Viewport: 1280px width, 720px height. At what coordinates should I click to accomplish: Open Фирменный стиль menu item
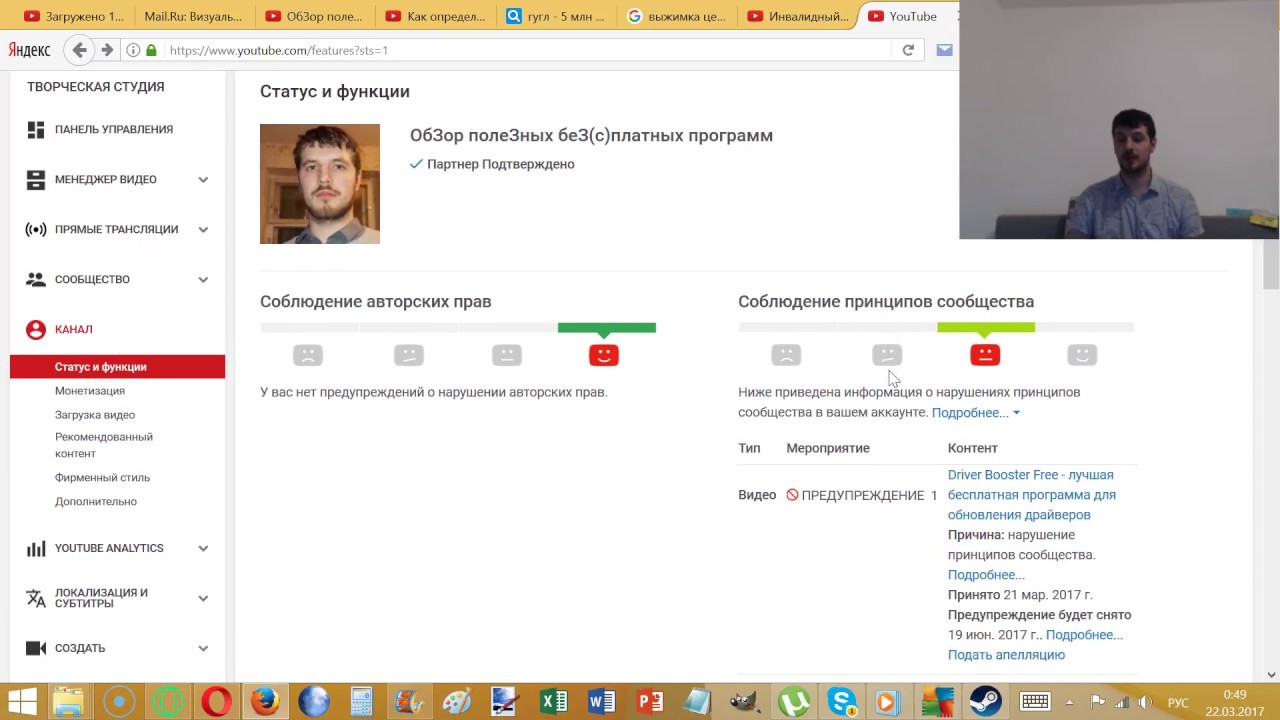coord(102,478)
